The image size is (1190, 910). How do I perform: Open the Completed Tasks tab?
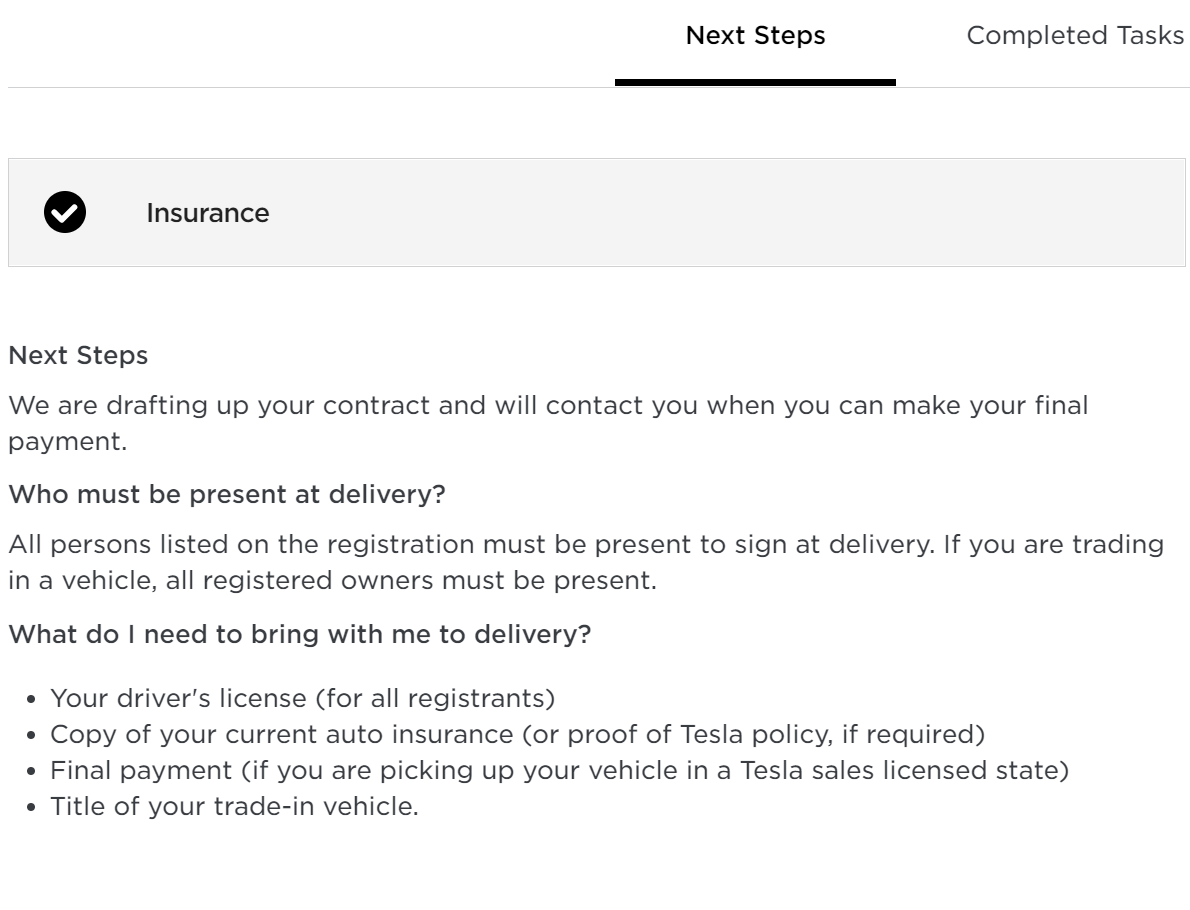click(x=1075, y=36)
